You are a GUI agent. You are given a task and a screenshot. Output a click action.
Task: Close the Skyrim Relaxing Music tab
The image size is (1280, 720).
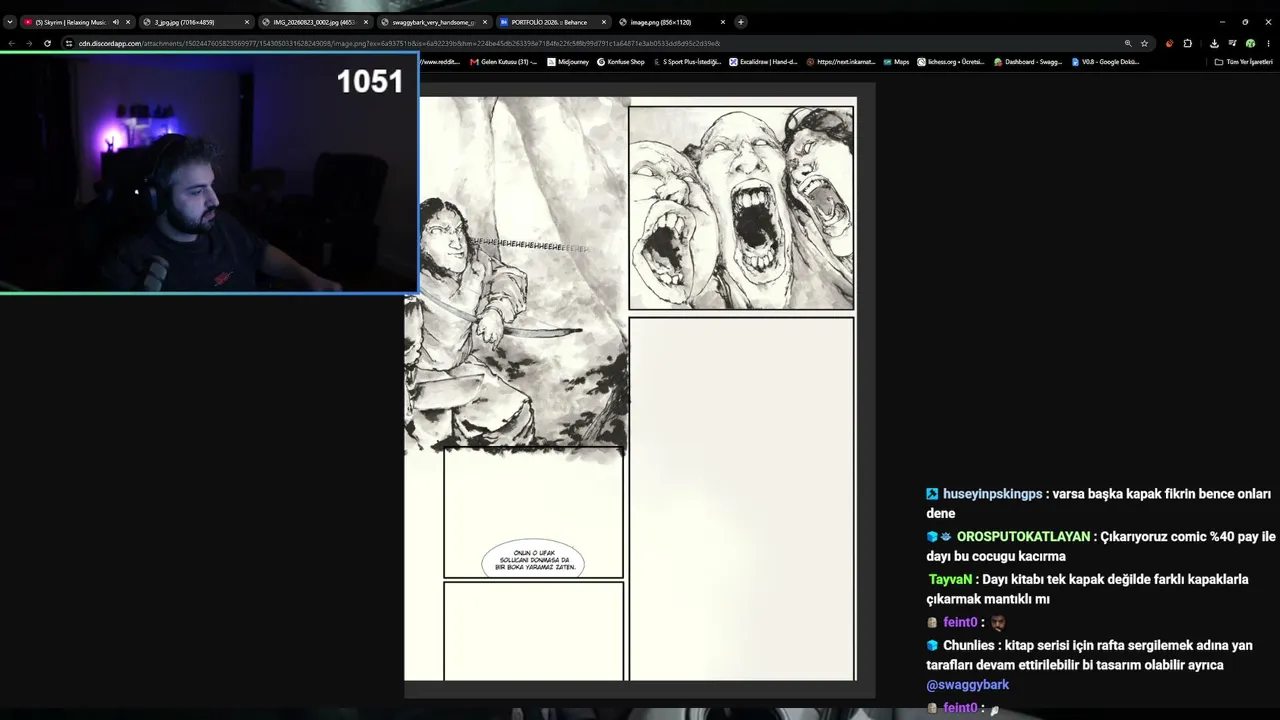(x=128, y=22)
